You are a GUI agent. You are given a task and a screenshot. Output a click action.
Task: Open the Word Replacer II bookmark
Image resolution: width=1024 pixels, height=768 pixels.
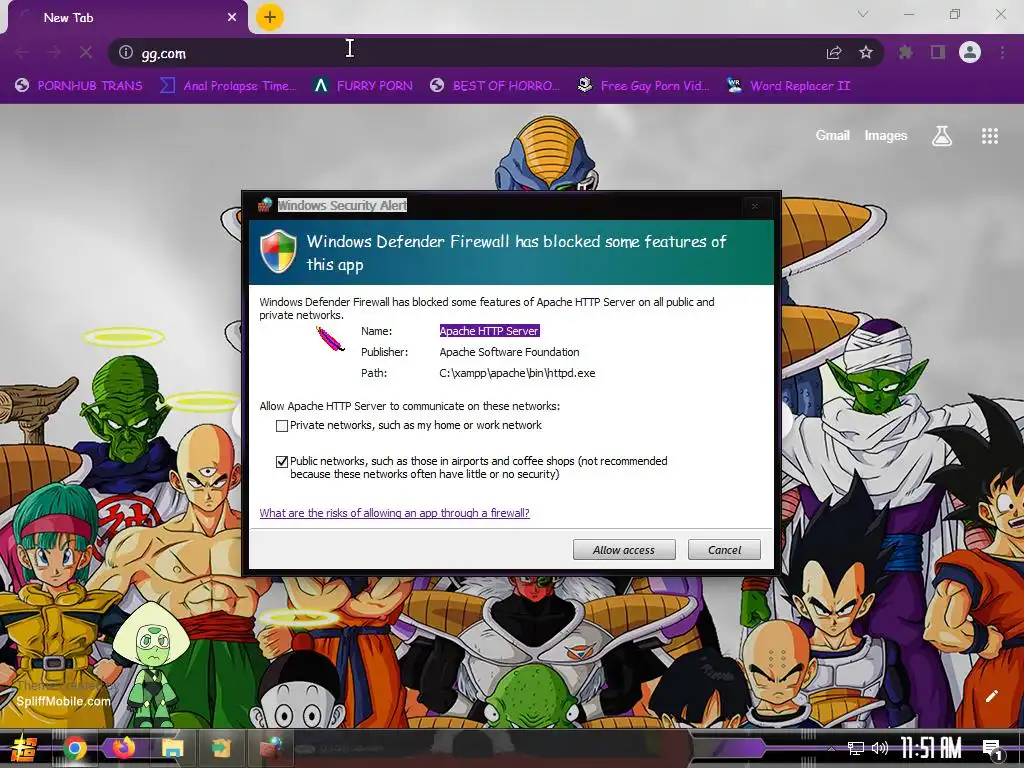point(789,86)
